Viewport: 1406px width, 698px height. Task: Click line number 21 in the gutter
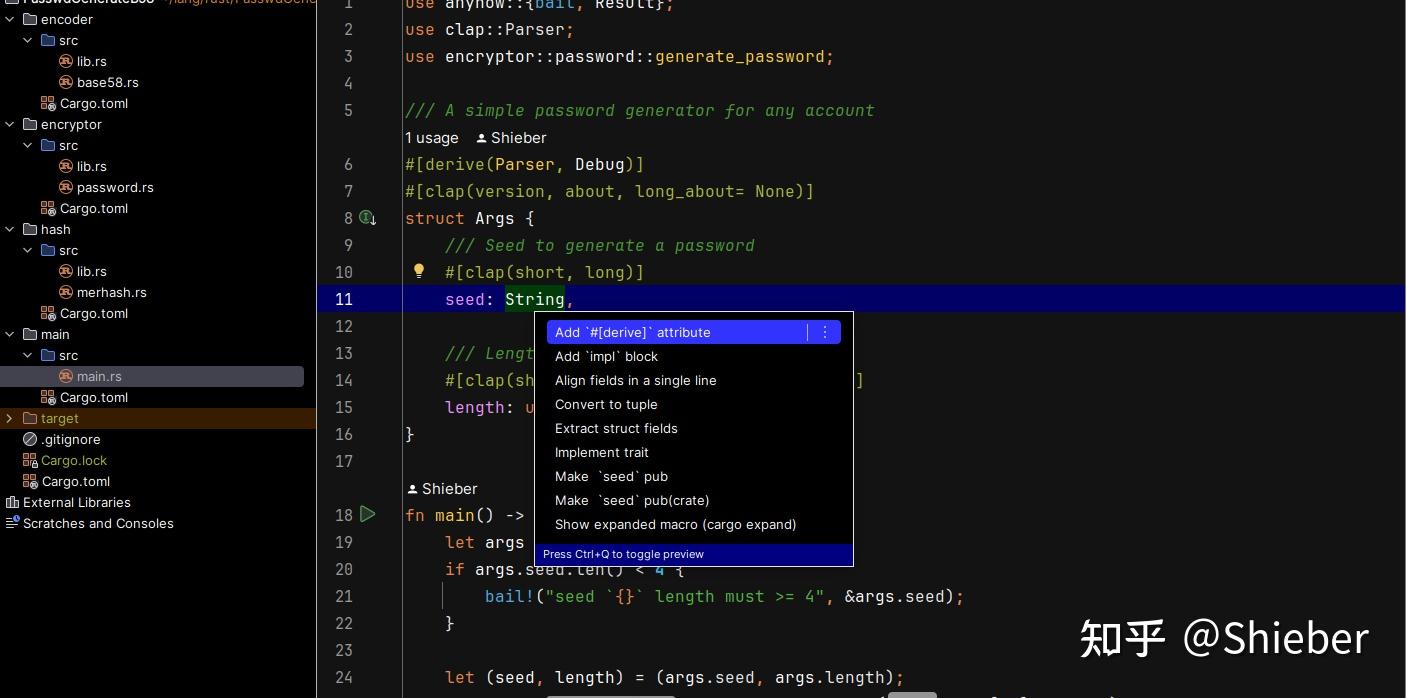tap(344, 596)
